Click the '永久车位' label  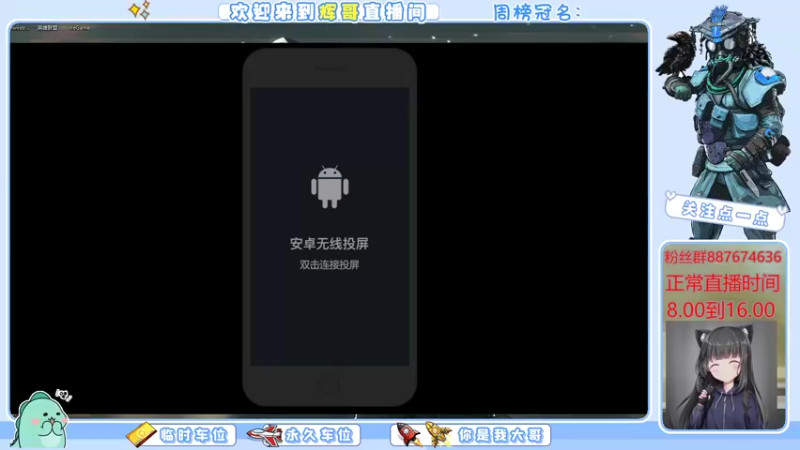319,435
